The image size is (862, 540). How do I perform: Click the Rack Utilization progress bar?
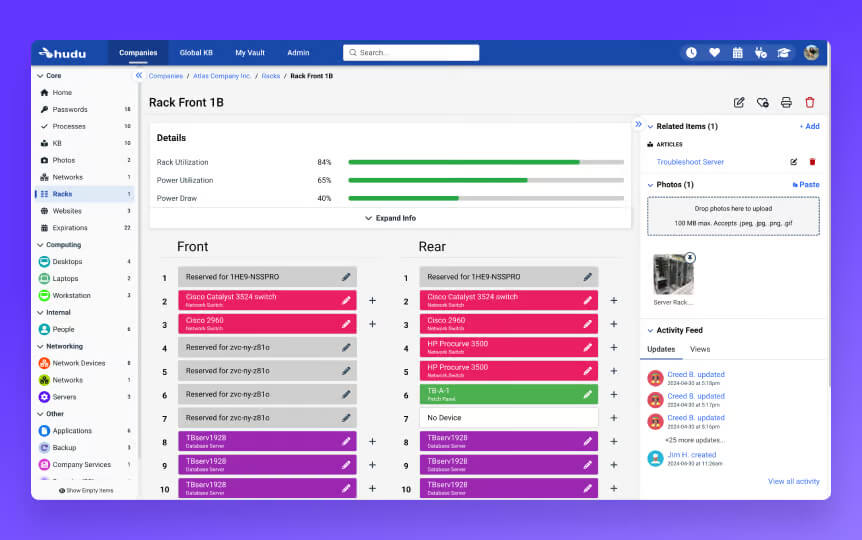(486, 162)
